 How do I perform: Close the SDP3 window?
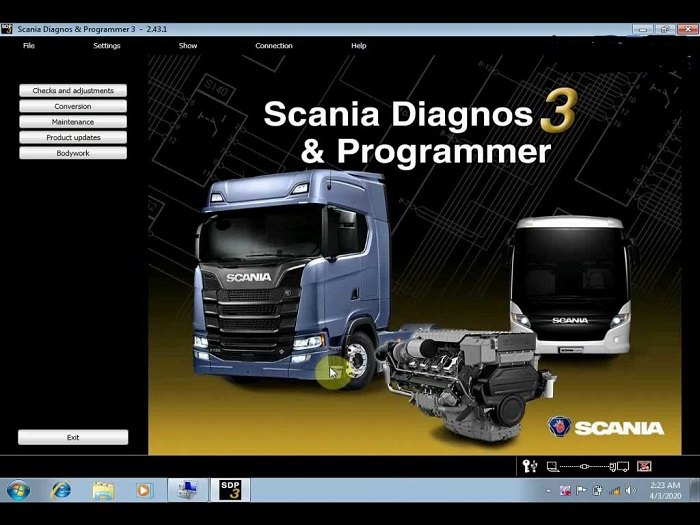click(x=688, y=29)
